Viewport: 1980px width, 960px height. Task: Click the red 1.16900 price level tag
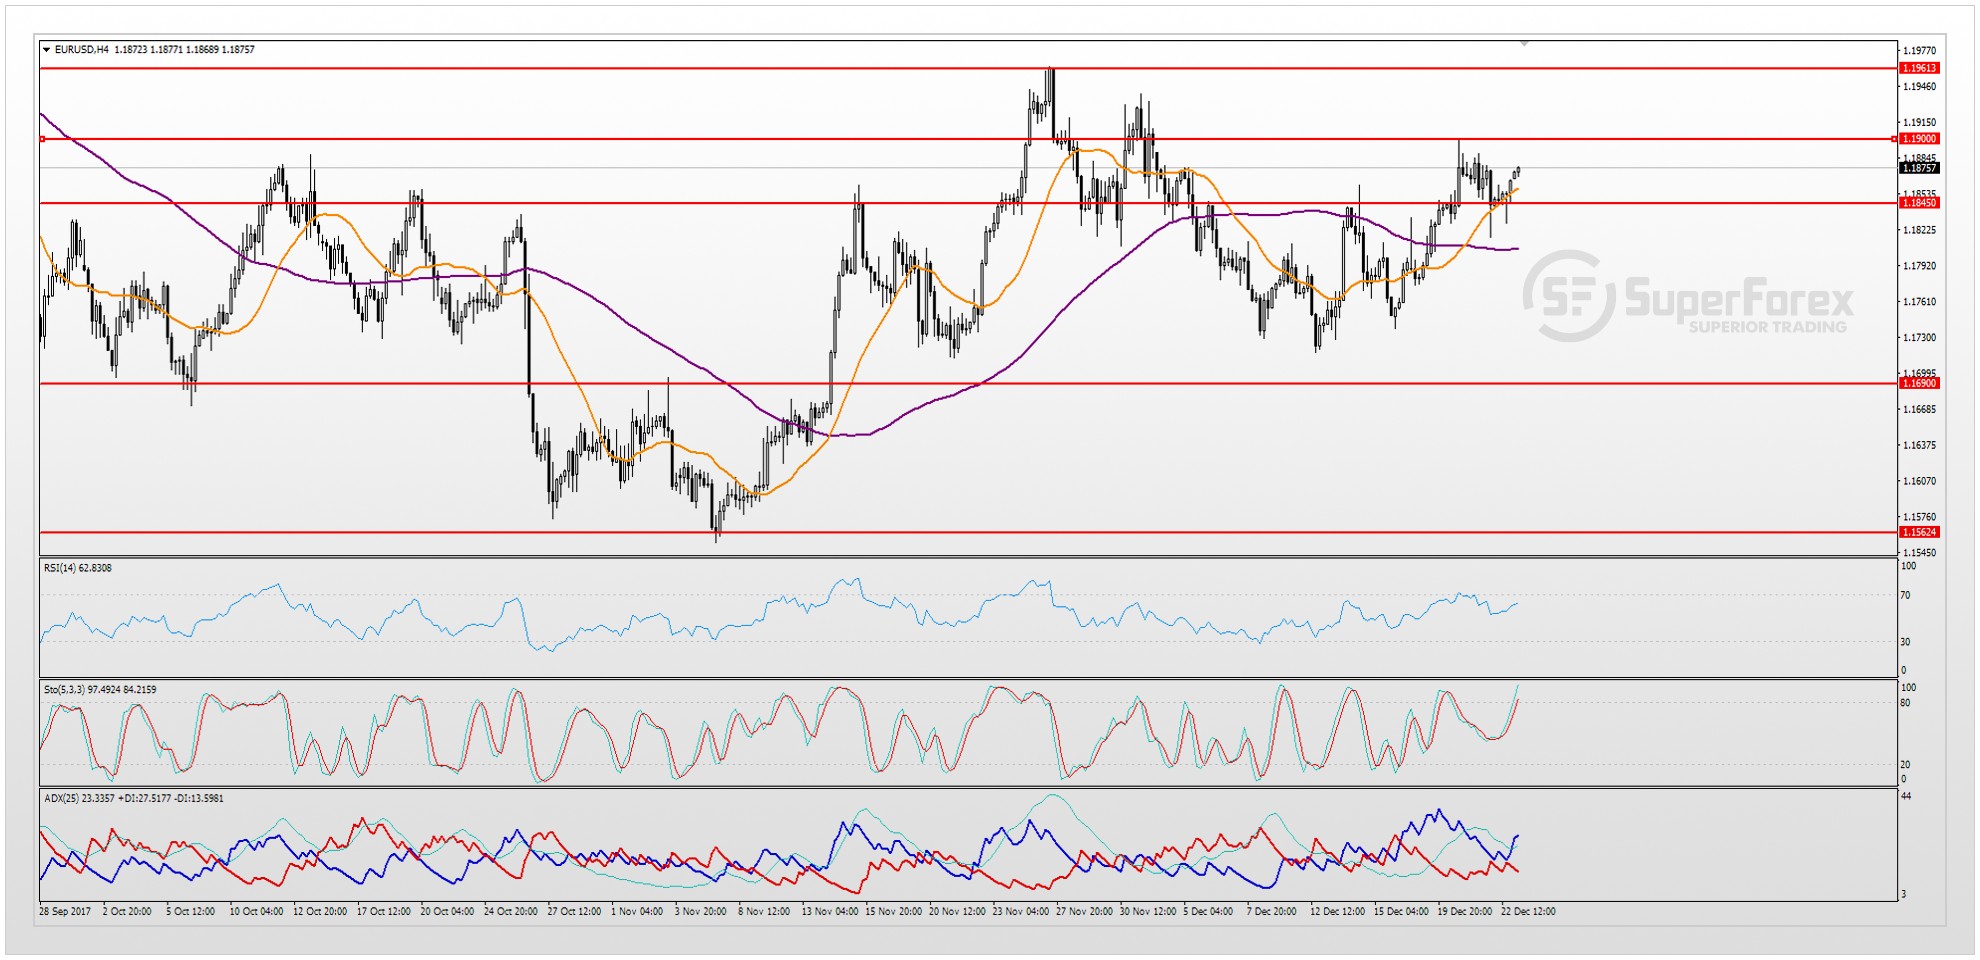click(x=1920, y=383)
